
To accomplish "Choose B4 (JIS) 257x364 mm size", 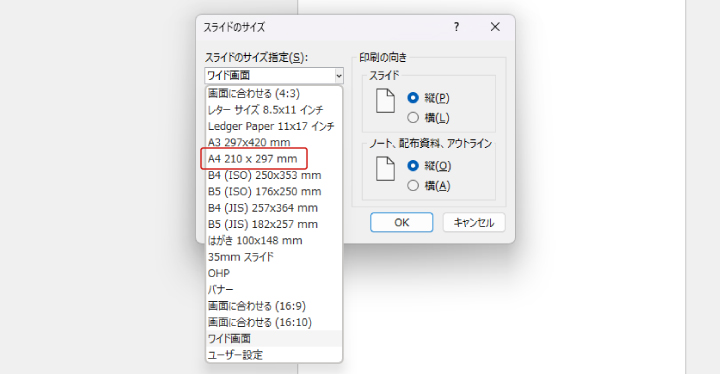I will click(274, 208).
